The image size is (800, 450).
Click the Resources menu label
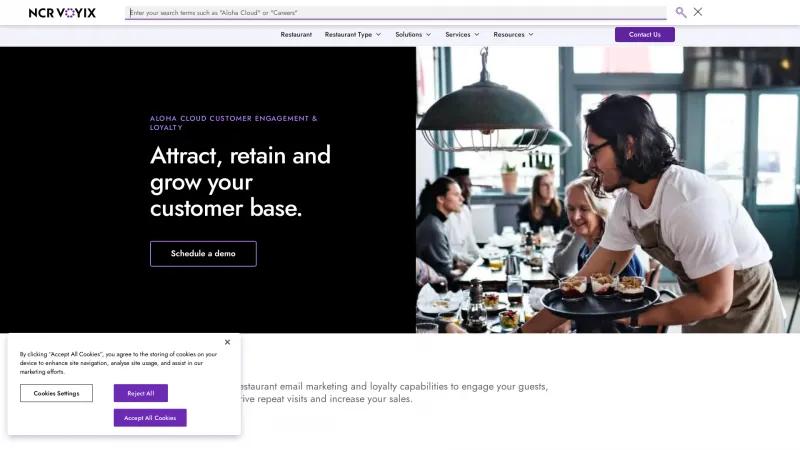509,35
